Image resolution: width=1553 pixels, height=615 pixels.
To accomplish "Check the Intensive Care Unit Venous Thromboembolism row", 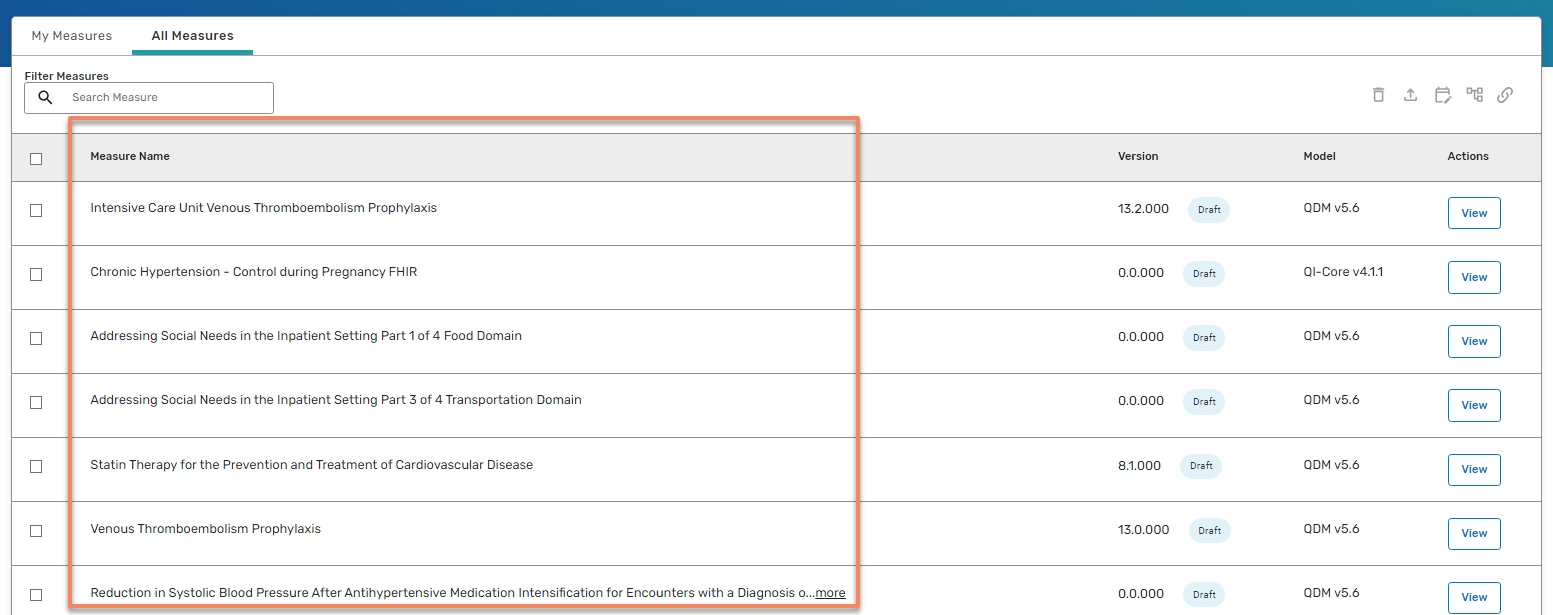I will [x=36, y=210].
